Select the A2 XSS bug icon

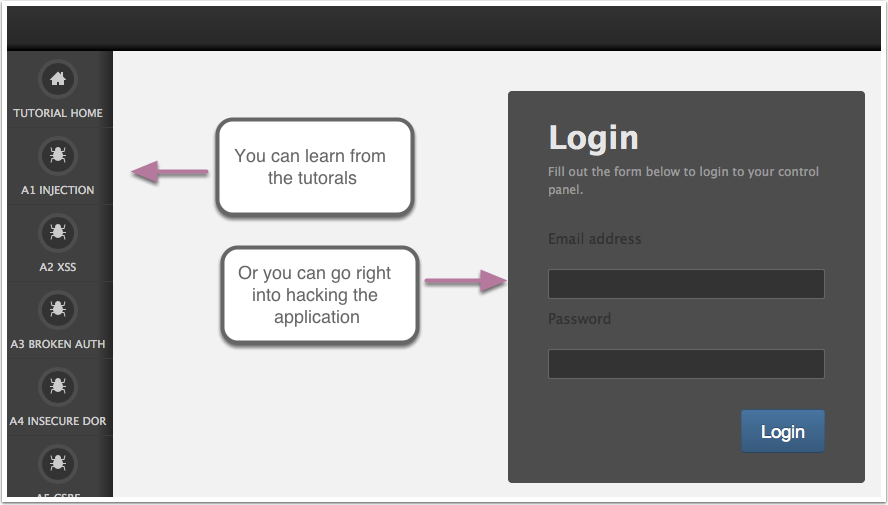[x=58, y=232]
